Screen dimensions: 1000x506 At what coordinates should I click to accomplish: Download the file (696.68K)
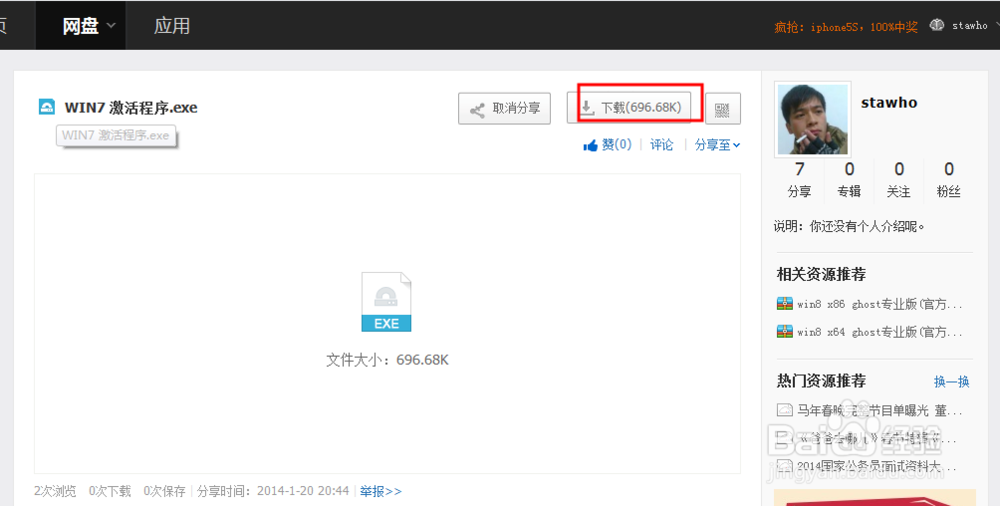click(x=629, y=107)
